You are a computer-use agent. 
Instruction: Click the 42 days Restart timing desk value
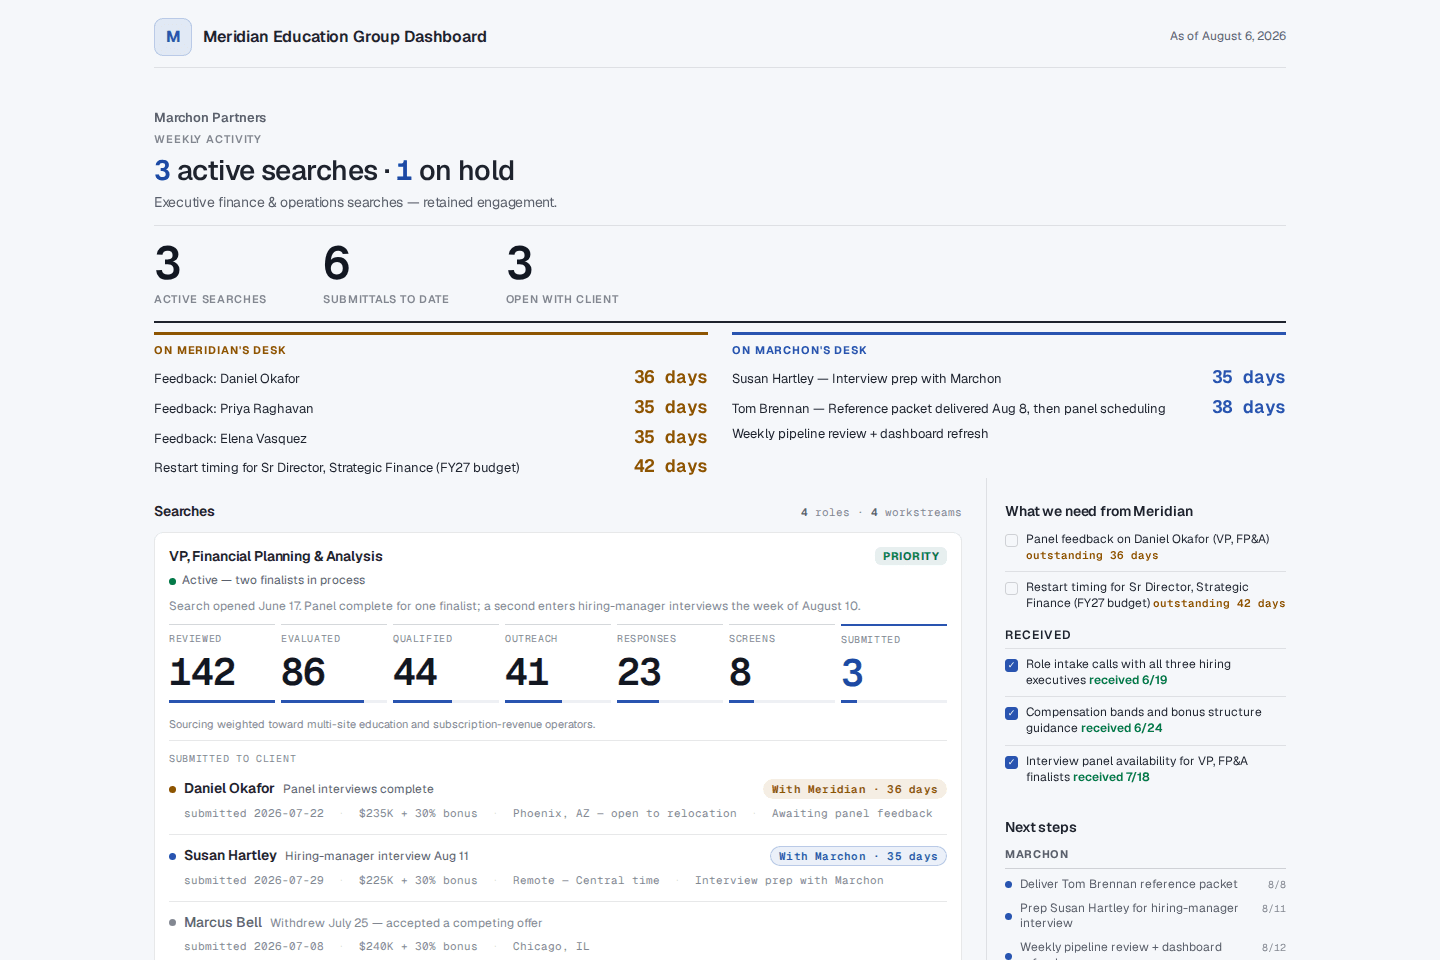(x=670, y=466)
